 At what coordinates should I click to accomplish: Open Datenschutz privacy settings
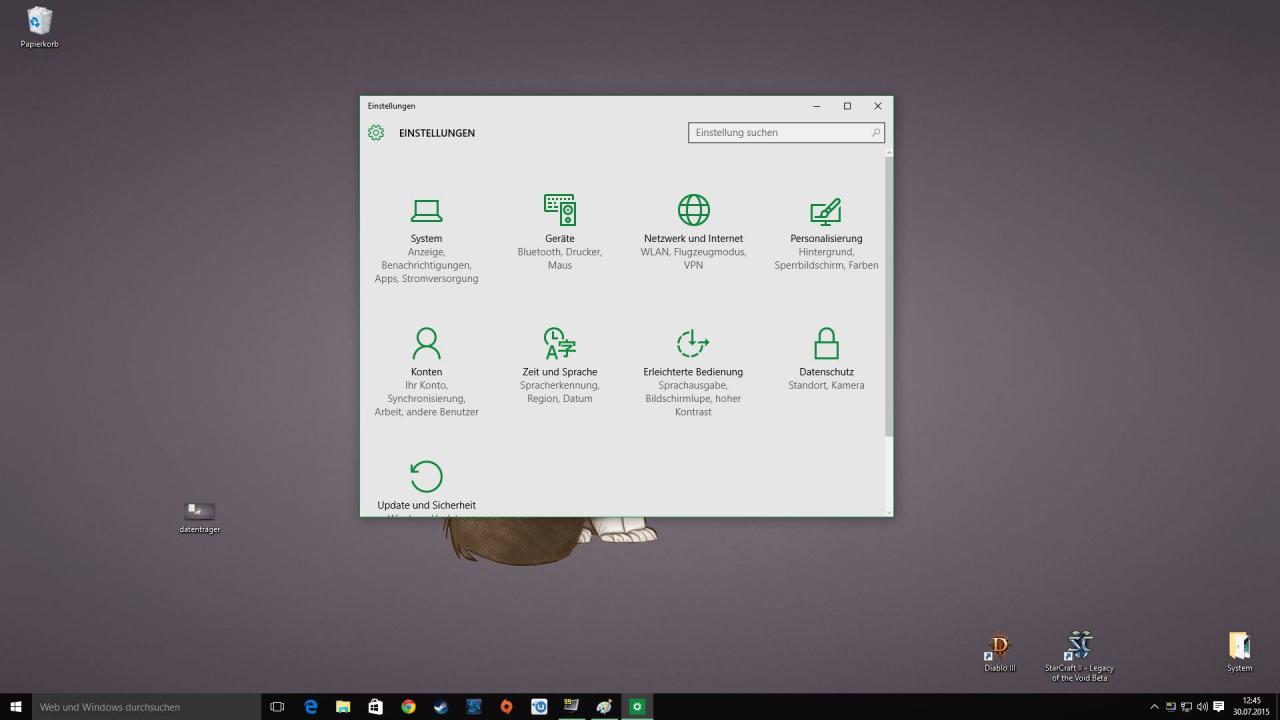pyautogui.click(x=826, y=359)
